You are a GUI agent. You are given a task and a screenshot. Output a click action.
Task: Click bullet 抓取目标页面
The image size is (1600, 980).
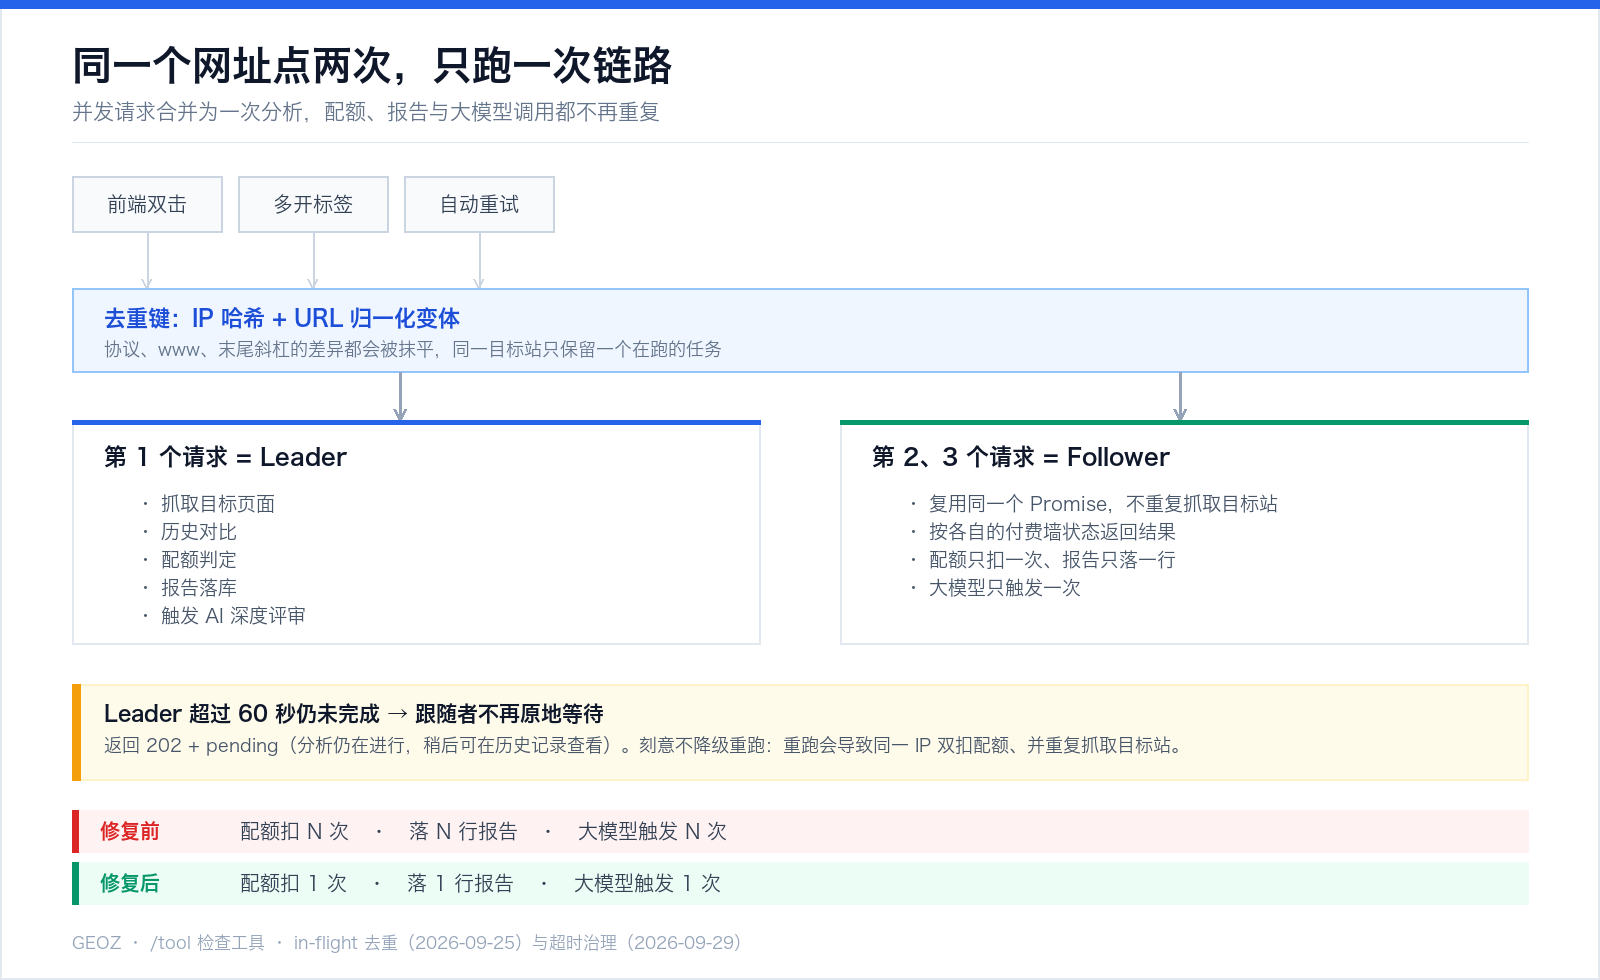pos(218,504)
